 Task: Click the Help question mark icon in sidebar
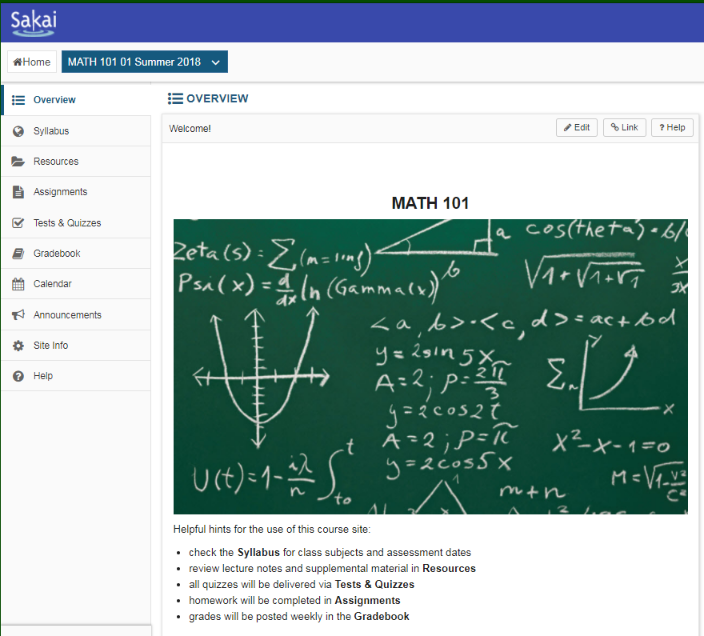[x=18, y=376]
